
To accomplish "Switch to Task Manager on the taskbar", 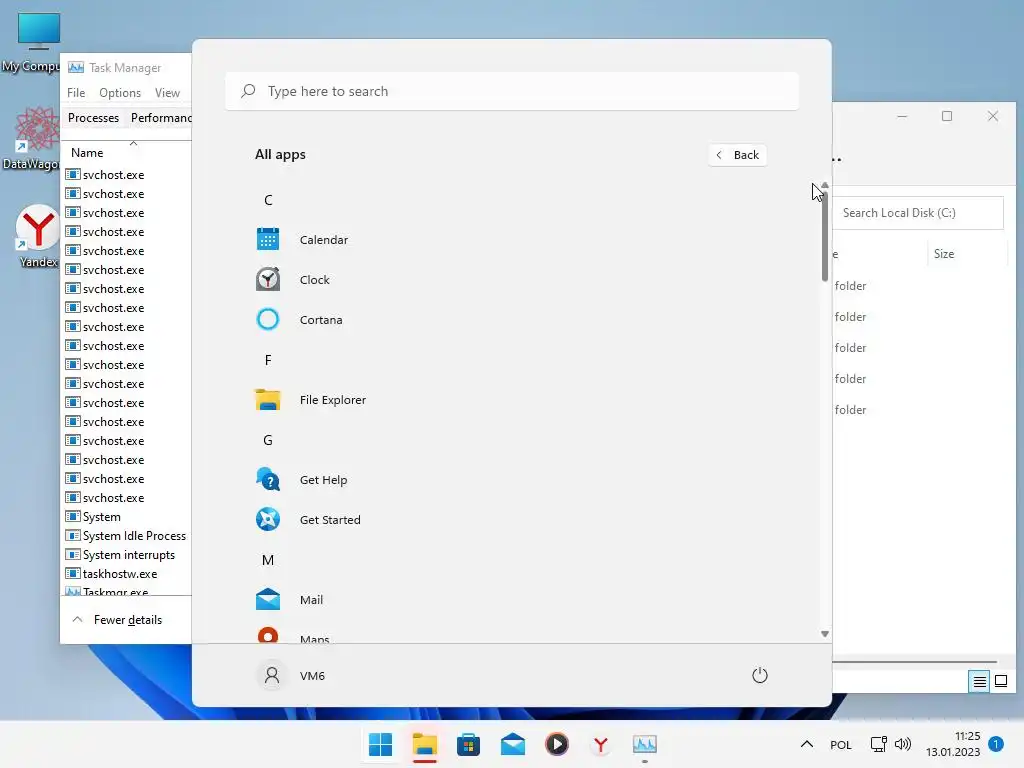I will (x=645, y=744).
